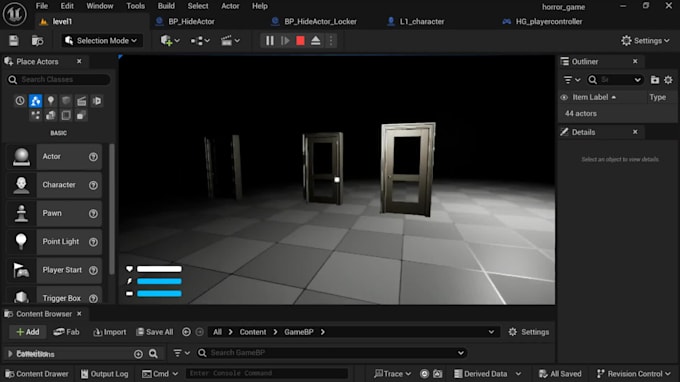Expand the Outliner search options chevron
Screen dimensions: 680x382
point(637,80)
